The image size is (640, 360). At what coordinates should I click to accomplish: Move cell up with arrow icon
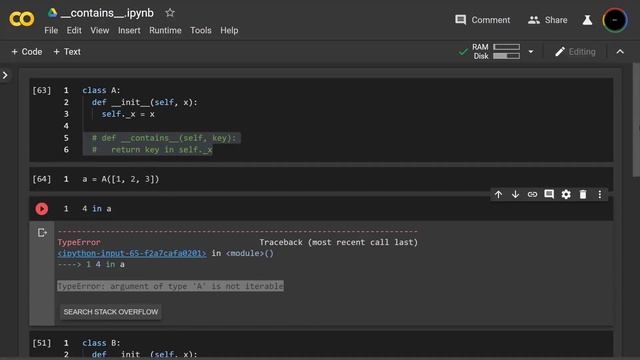[498, 194]
